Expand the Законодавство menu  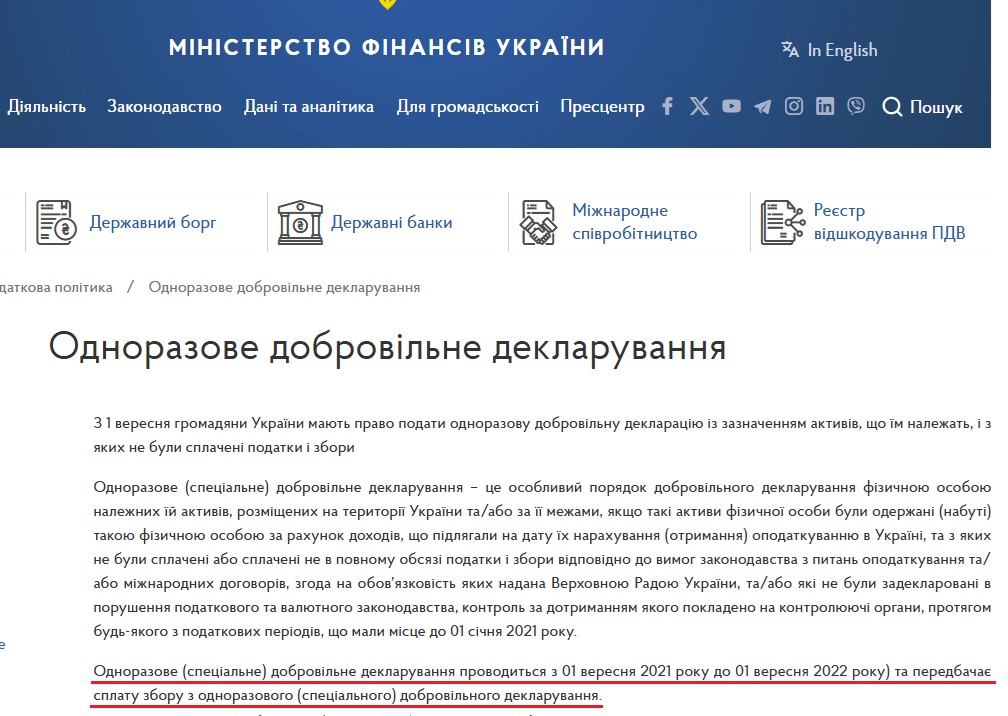coord(164,106)
